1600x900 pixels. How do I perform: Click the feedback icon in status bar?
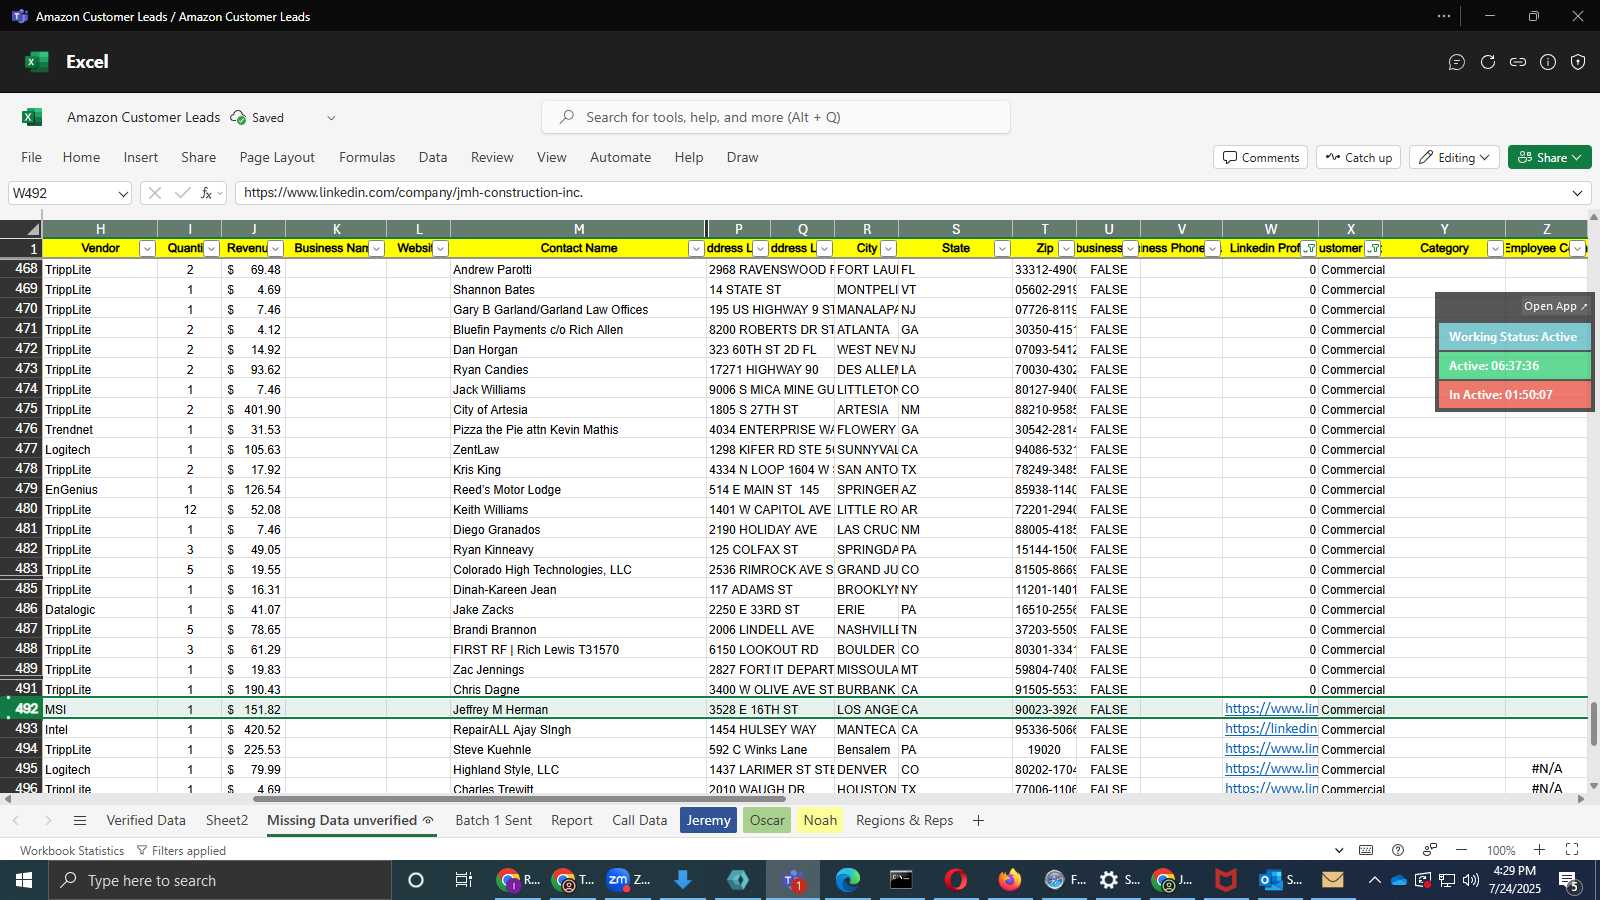(1430, 850)
